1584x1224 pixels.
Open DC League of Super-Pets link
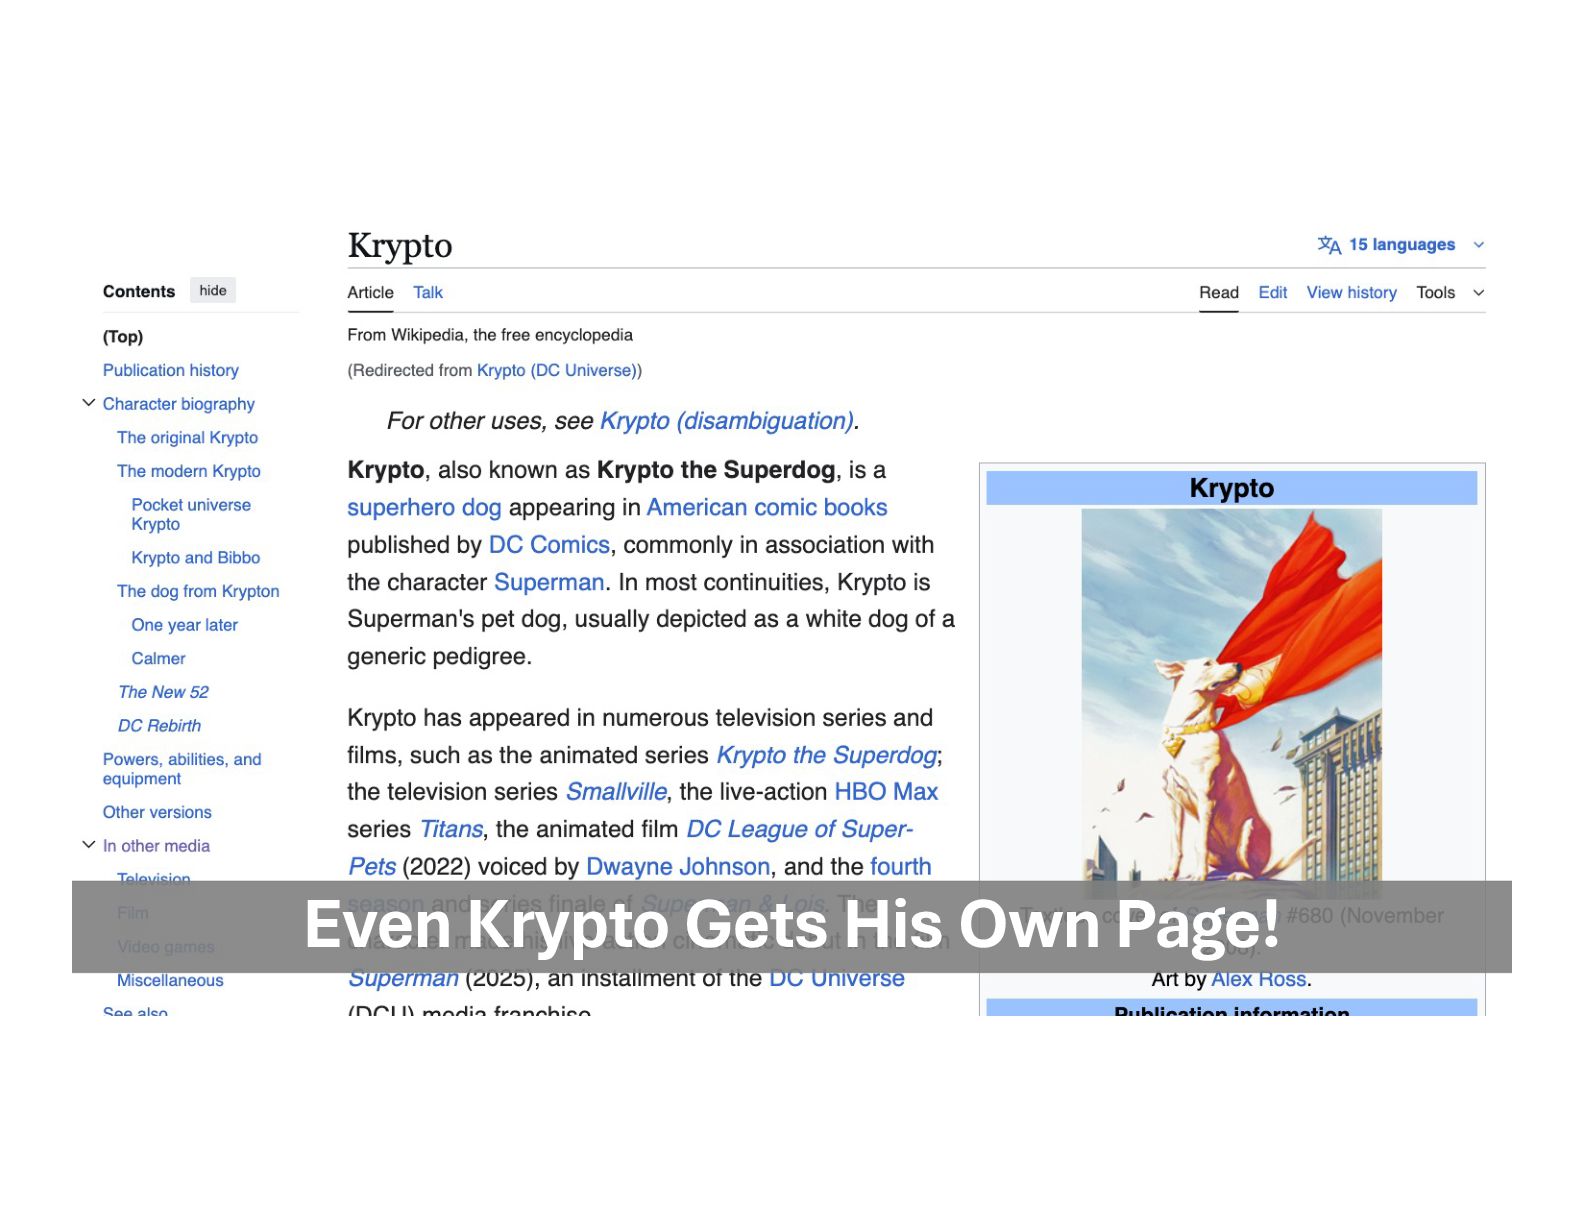(x=799, y=830)
